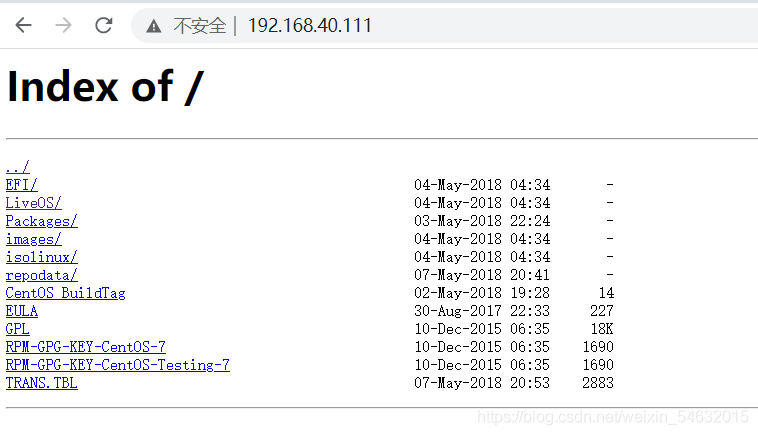
Task: Click the size 18K for GPL
Action: coord(602,329)
